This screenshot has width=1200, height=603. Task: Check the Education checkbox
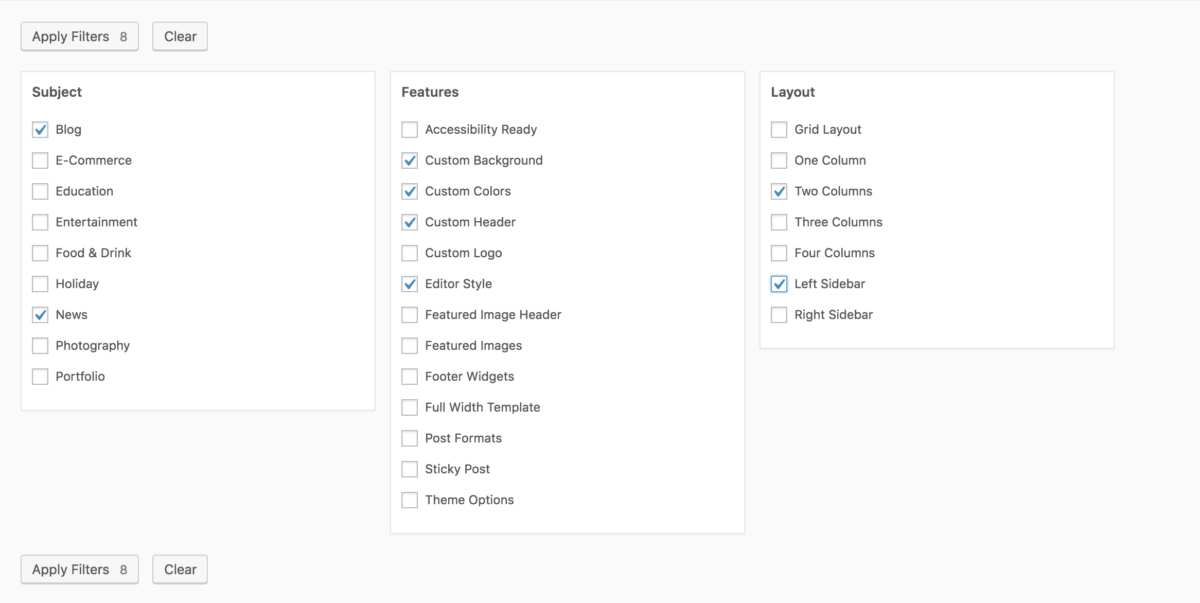click(40, 191)
